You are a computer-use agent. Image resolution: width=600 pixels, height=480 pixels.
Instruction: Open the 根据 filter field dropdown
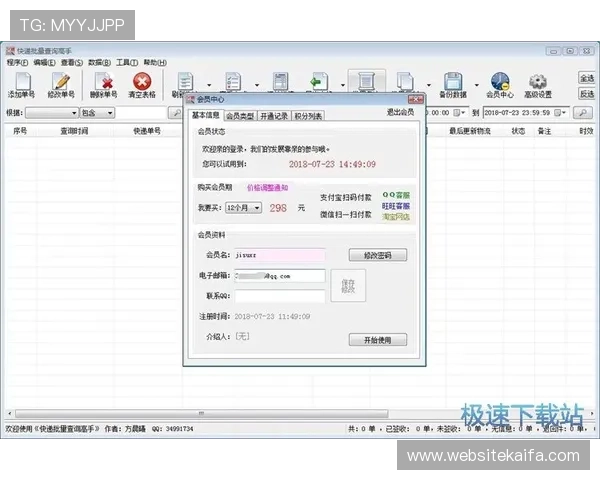52,113
